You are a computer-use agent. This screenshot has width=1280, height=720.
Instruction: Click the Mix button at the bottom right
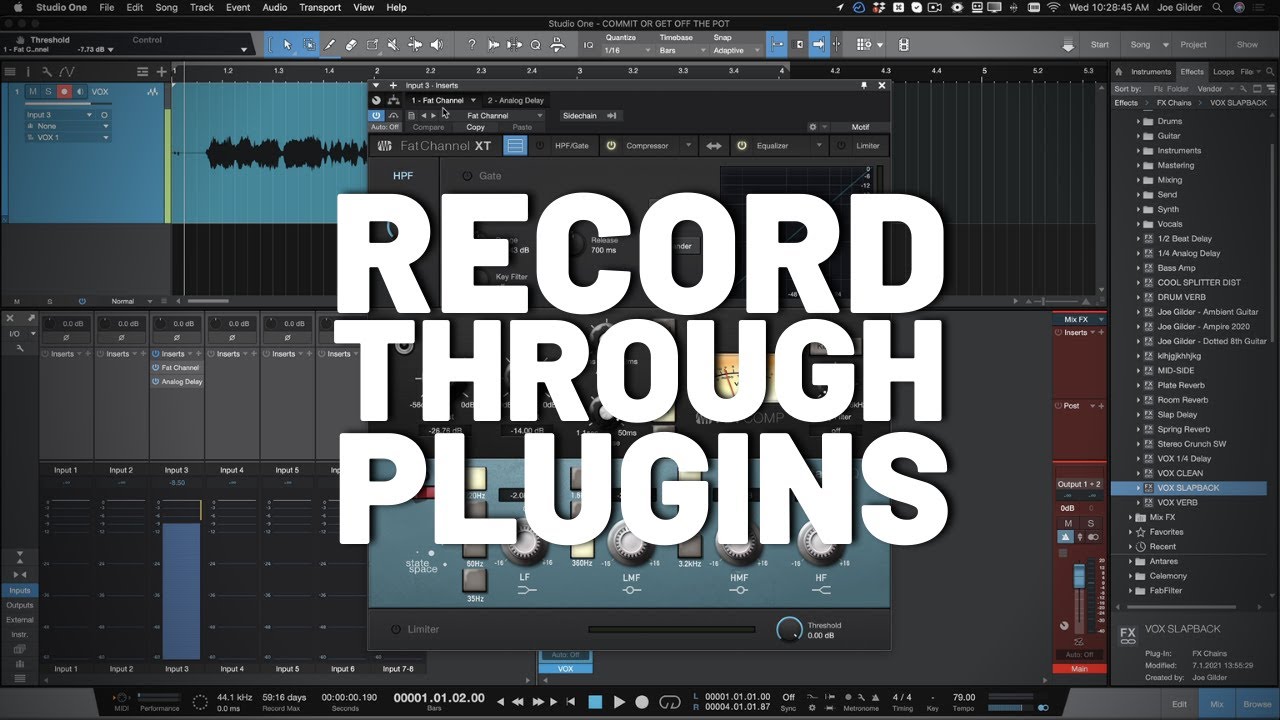(x=1216, y=704)
